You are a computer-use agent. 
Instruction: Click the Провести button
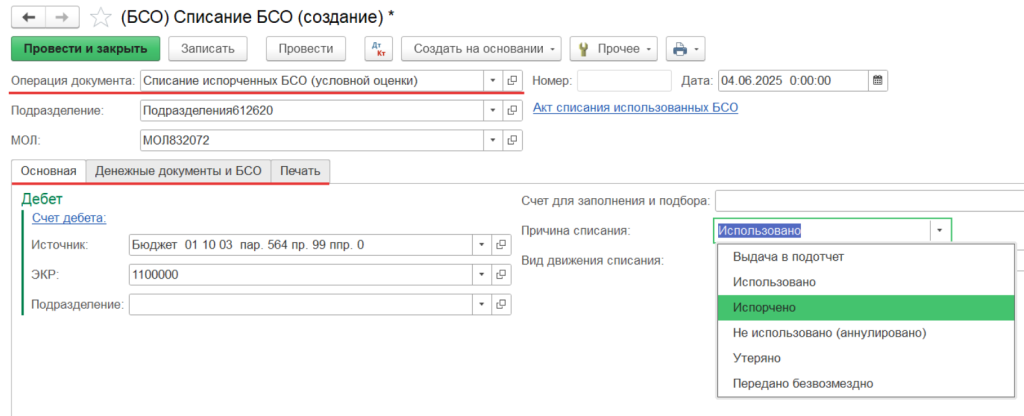[x=306, y=49]
